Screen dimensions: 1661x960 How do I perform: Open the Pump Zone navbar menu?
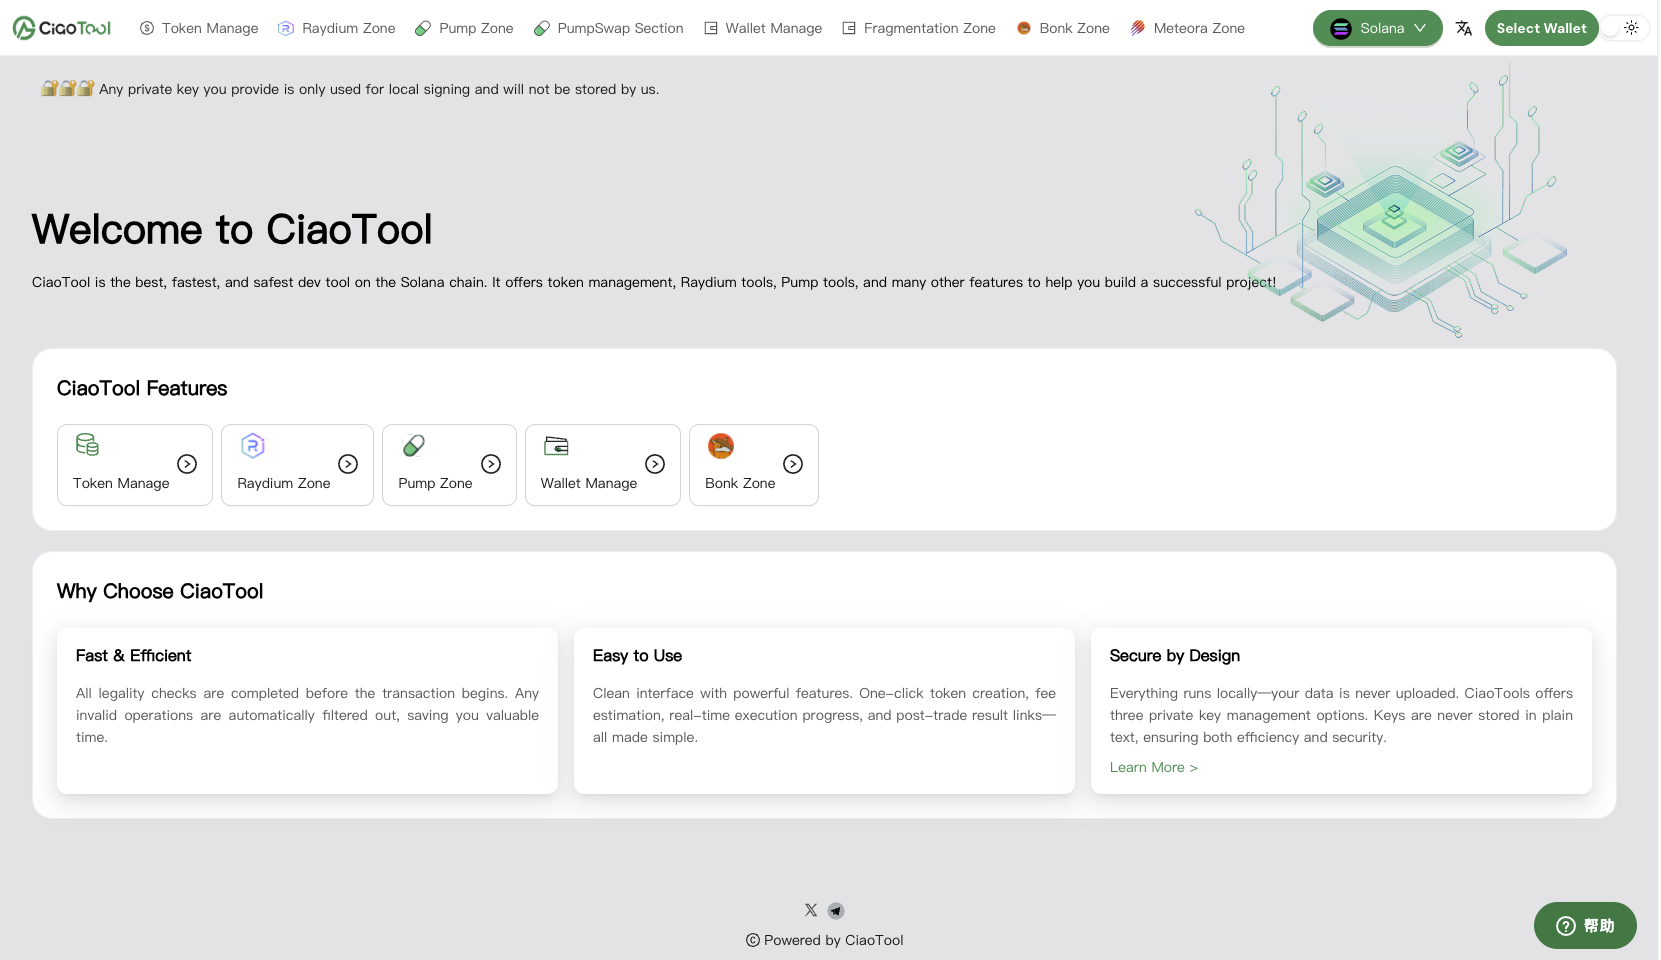(464, 28)
